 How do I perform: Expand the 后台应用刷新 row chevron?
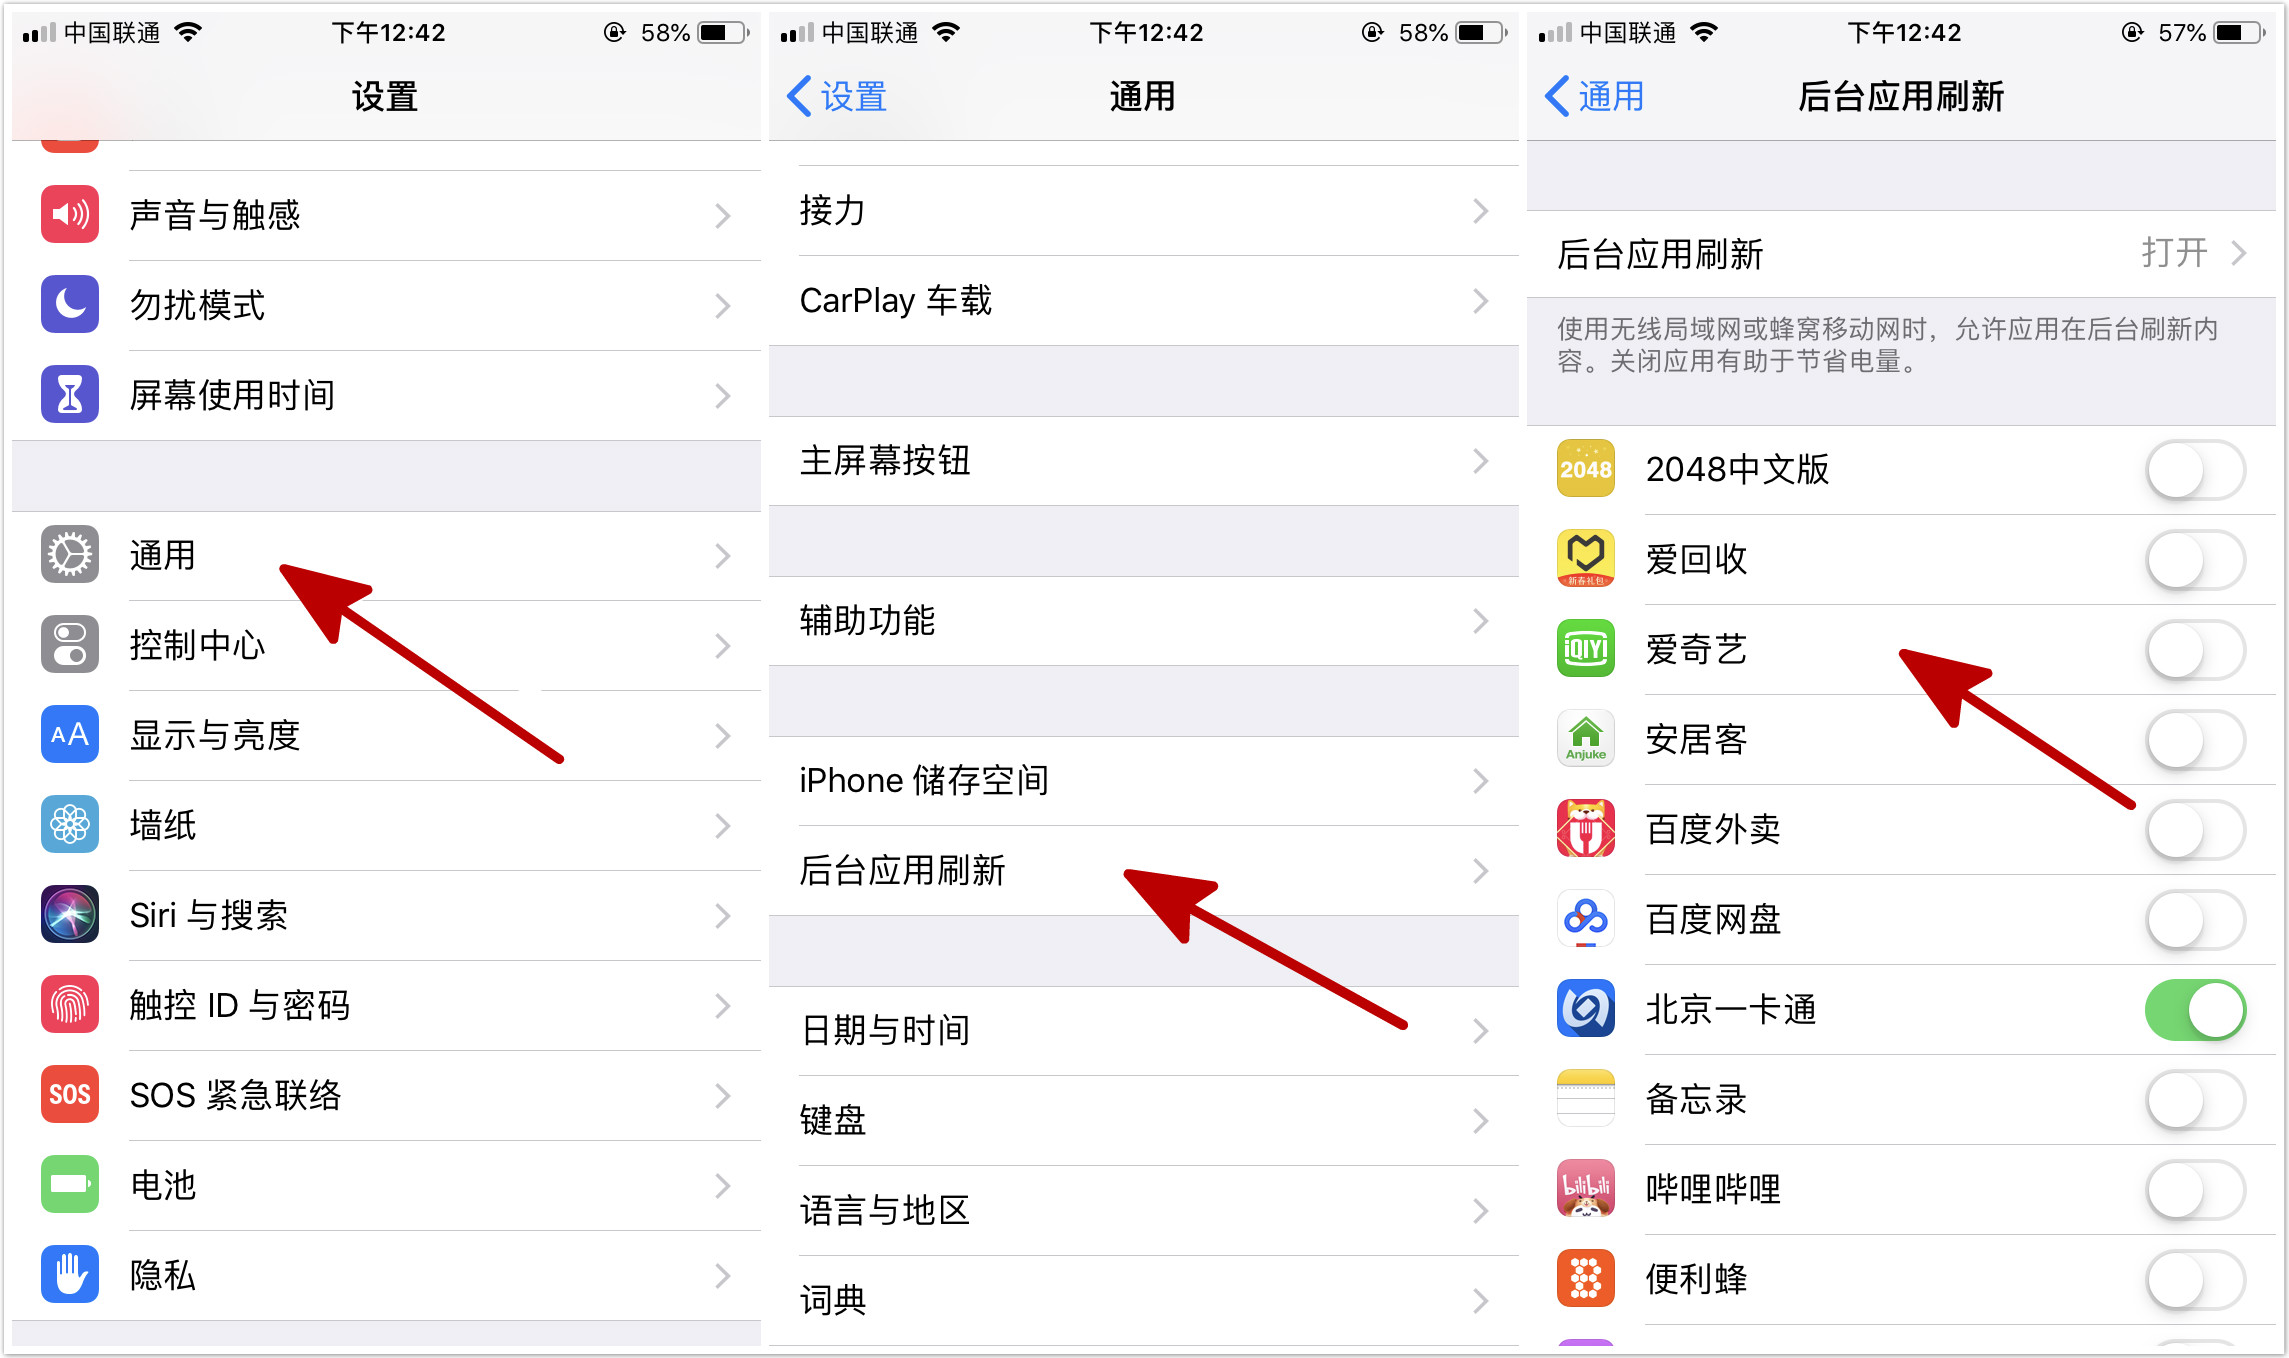pyautogui.click(x=1481, y=871)
